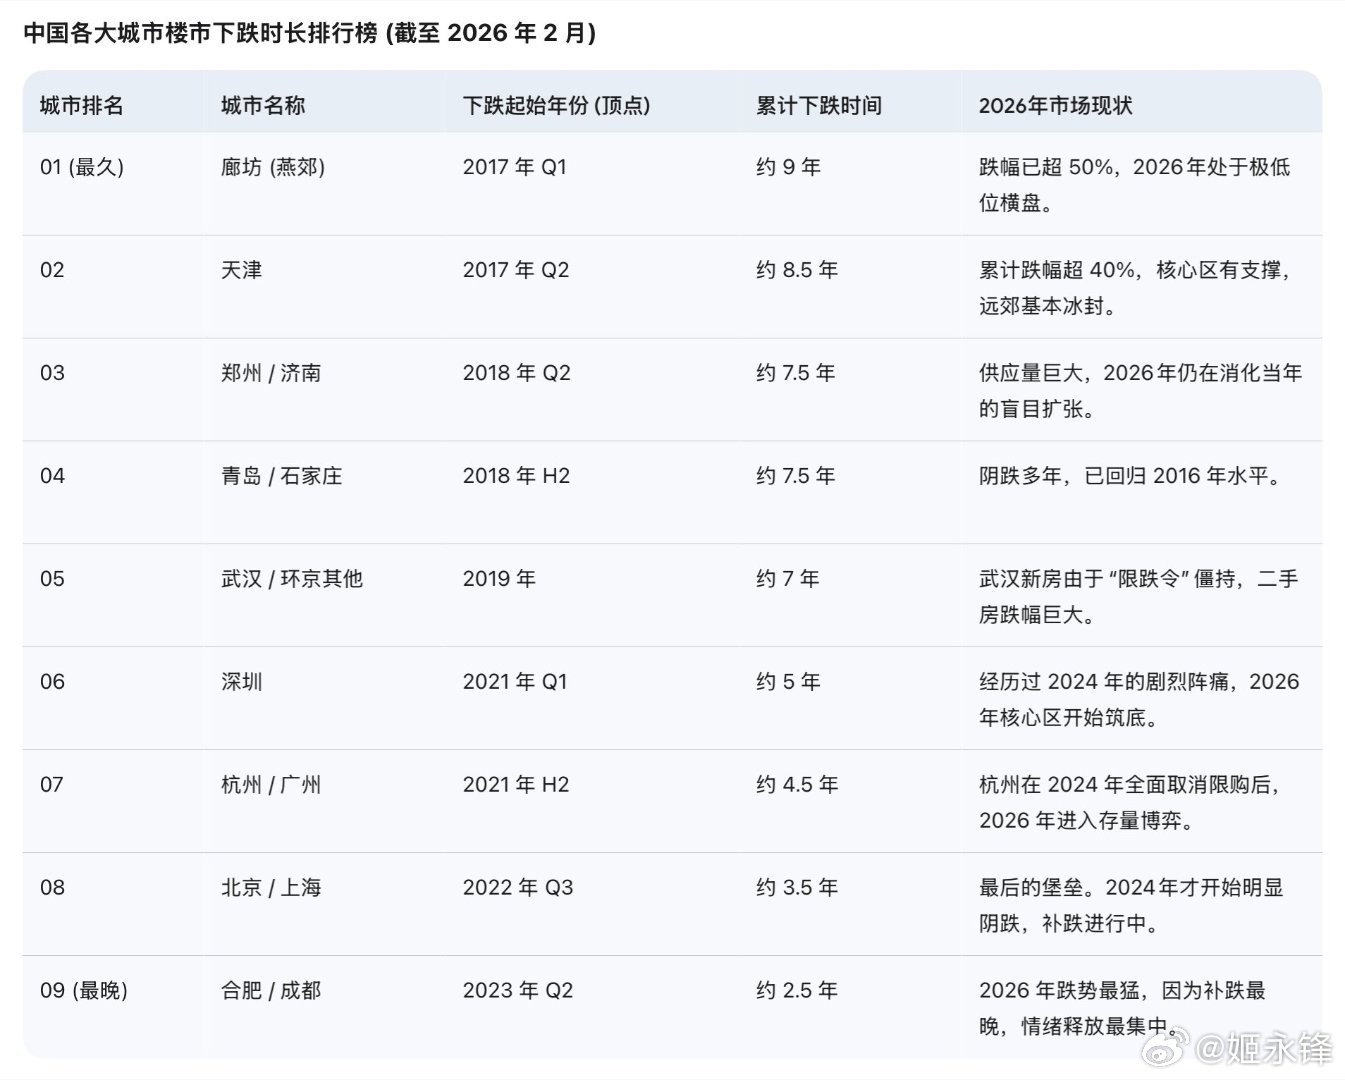This screenshot has height=1080, width=1345.
Task: Click the 合肥 / 成都 entry
Action: (x=272, y=990)
